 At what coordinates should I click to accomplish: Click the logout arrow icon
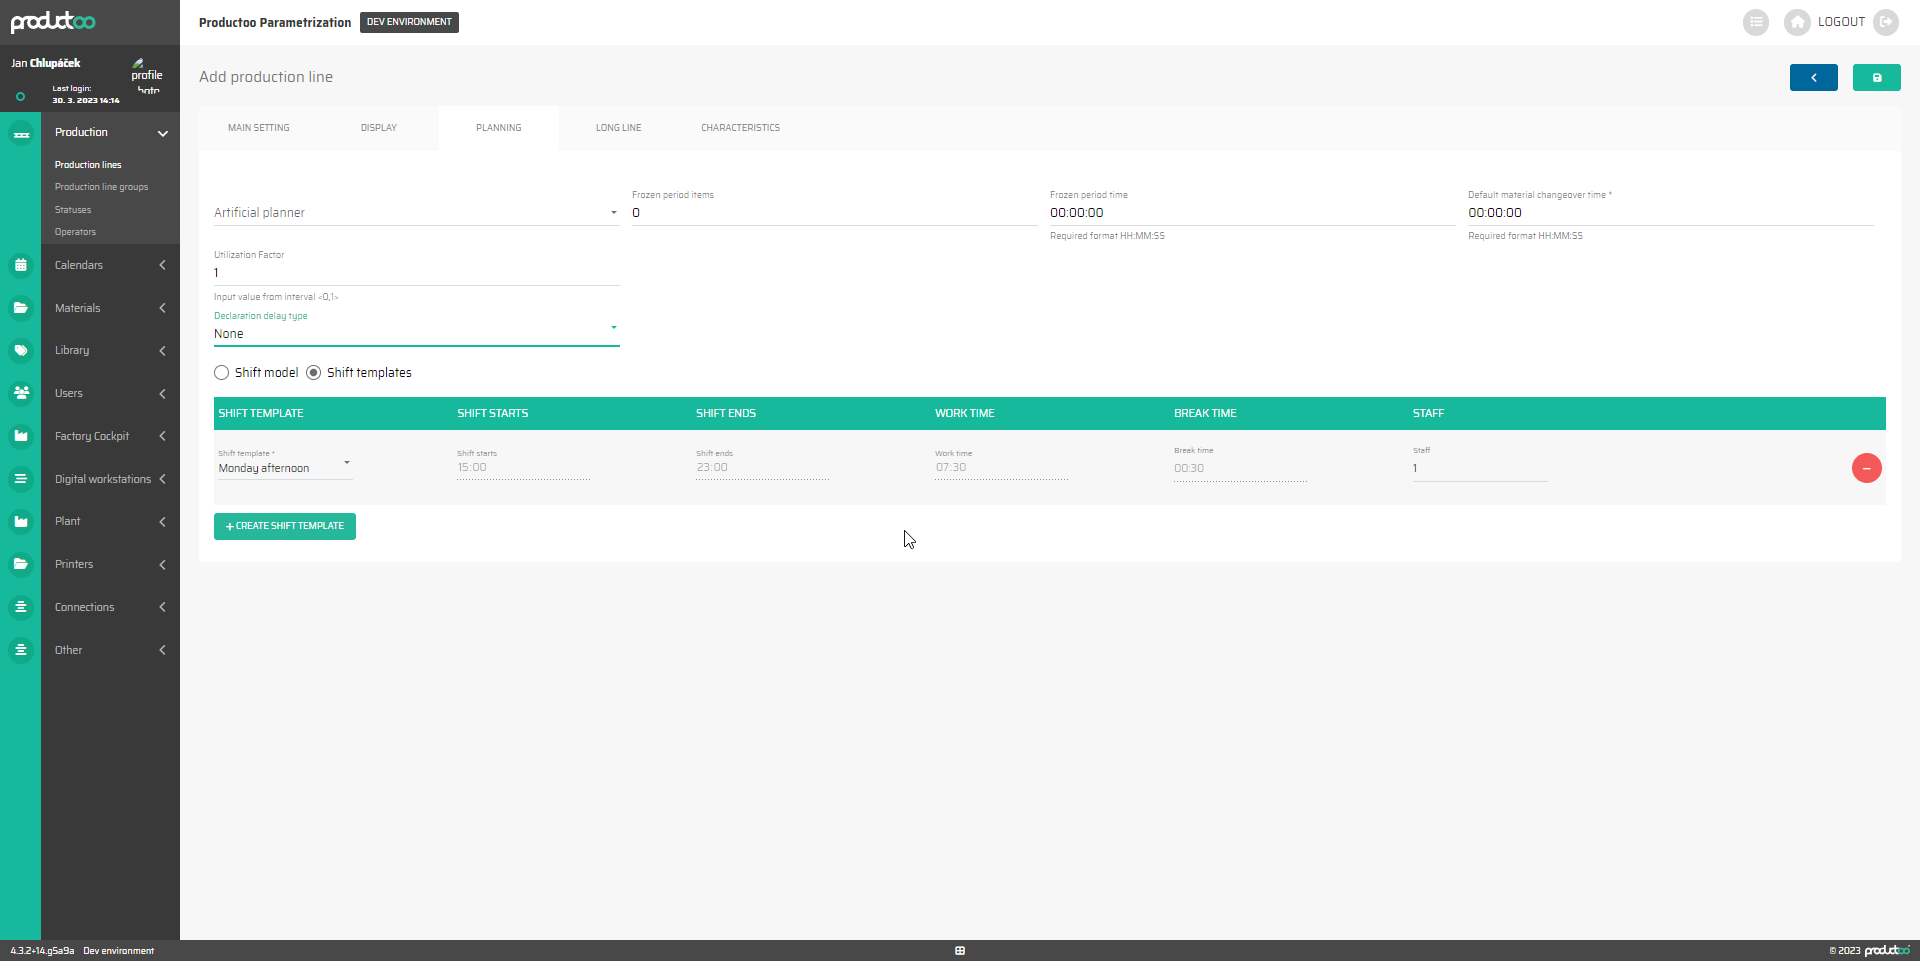point(1886,22)
